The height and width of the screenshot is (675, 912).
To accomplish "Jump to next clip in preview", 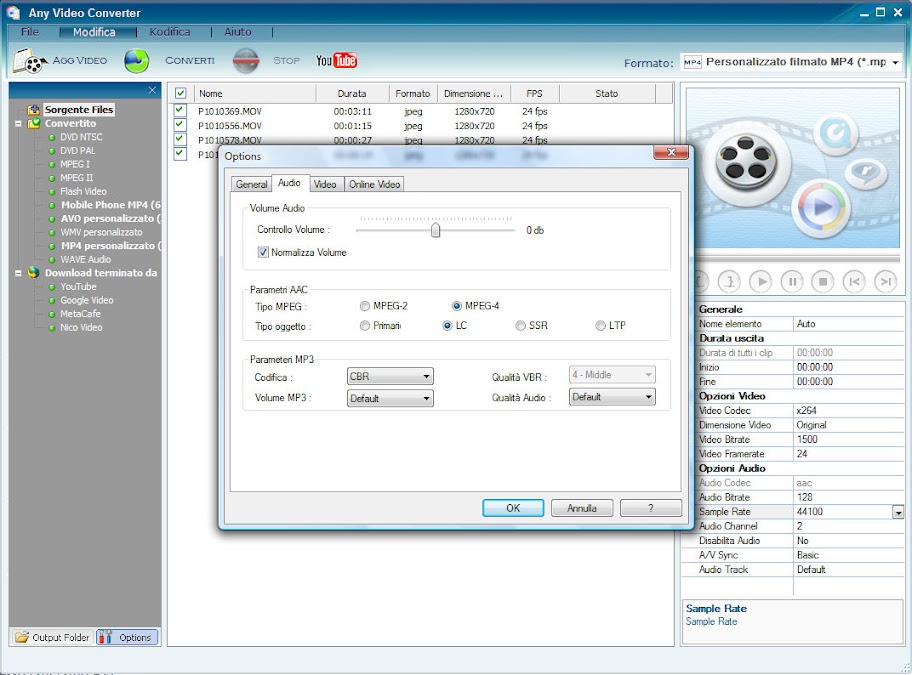I will click(x=885, y=281).
